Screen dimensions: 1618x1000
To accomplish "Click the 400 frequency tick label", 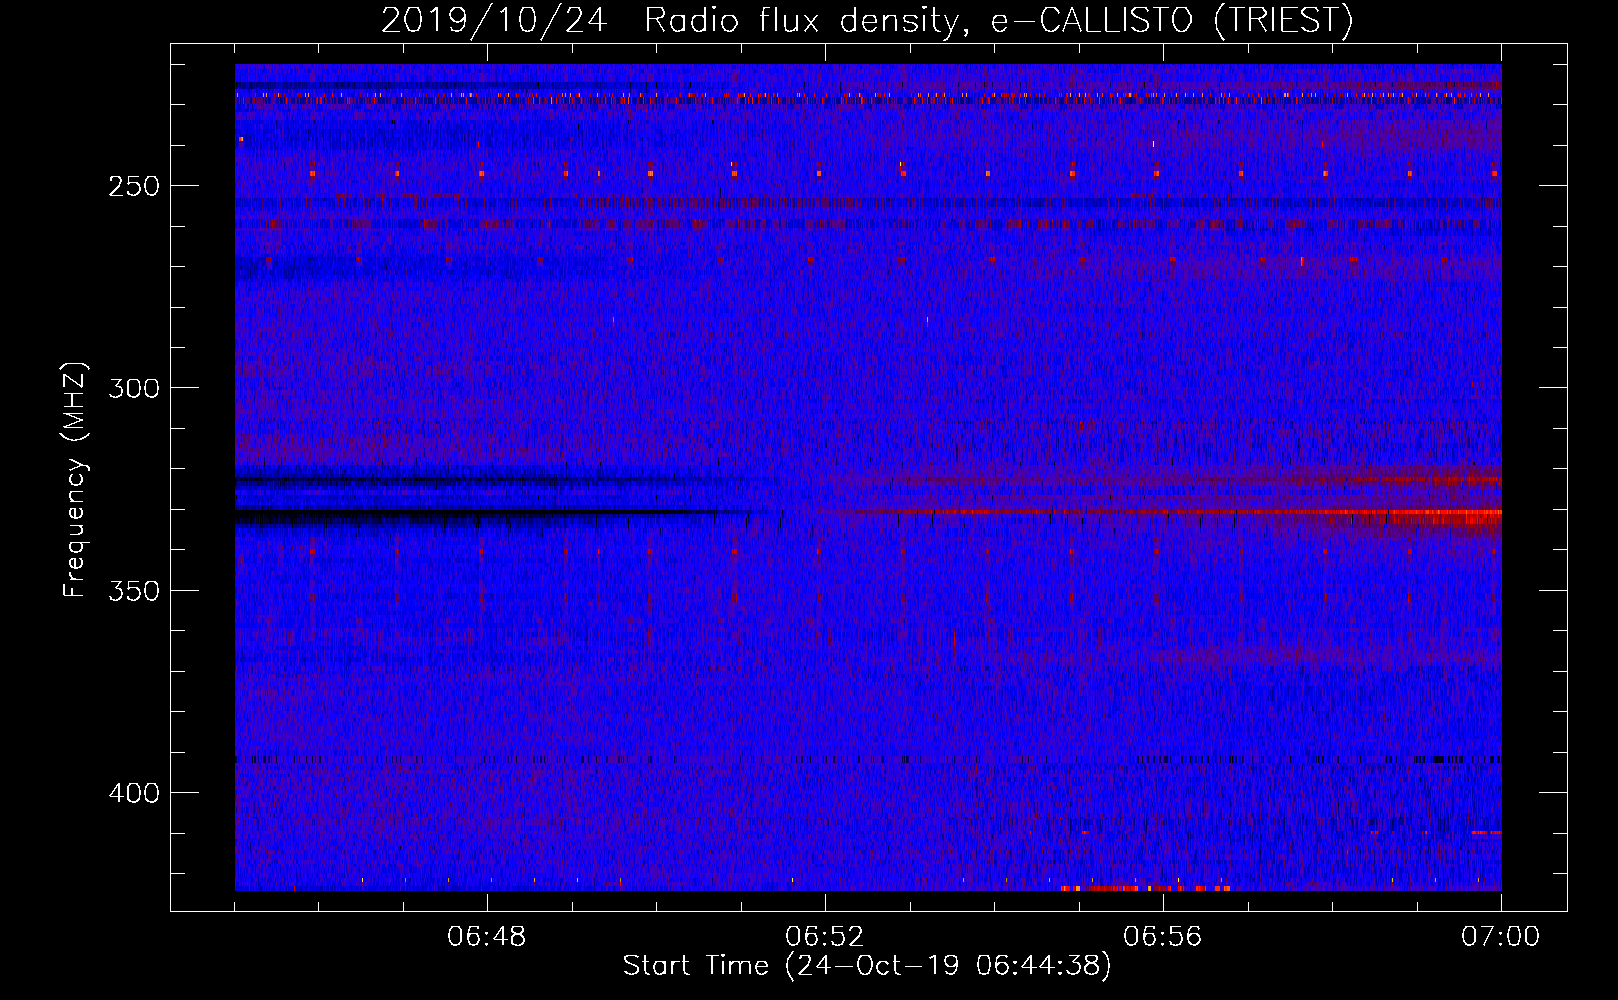I will click(x=134, y=793).
